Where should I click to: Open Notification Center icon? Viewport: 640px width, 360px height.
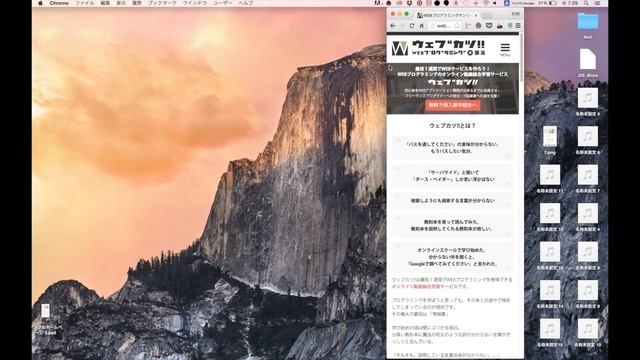tap(597, 3)
